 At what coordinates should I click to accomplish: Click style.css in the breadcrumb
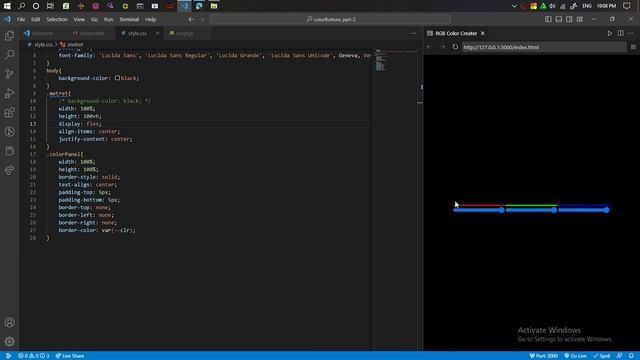[x=43, y=44]
